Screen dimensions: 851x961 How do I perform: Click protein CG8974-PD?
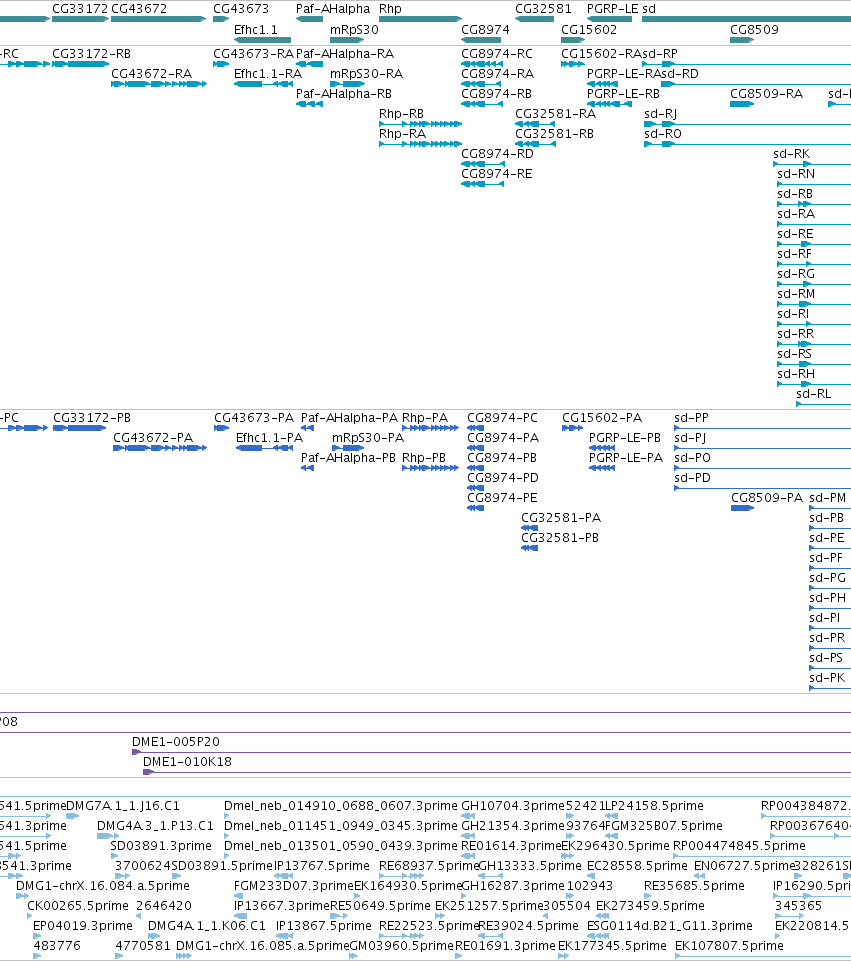coord(503,478)
